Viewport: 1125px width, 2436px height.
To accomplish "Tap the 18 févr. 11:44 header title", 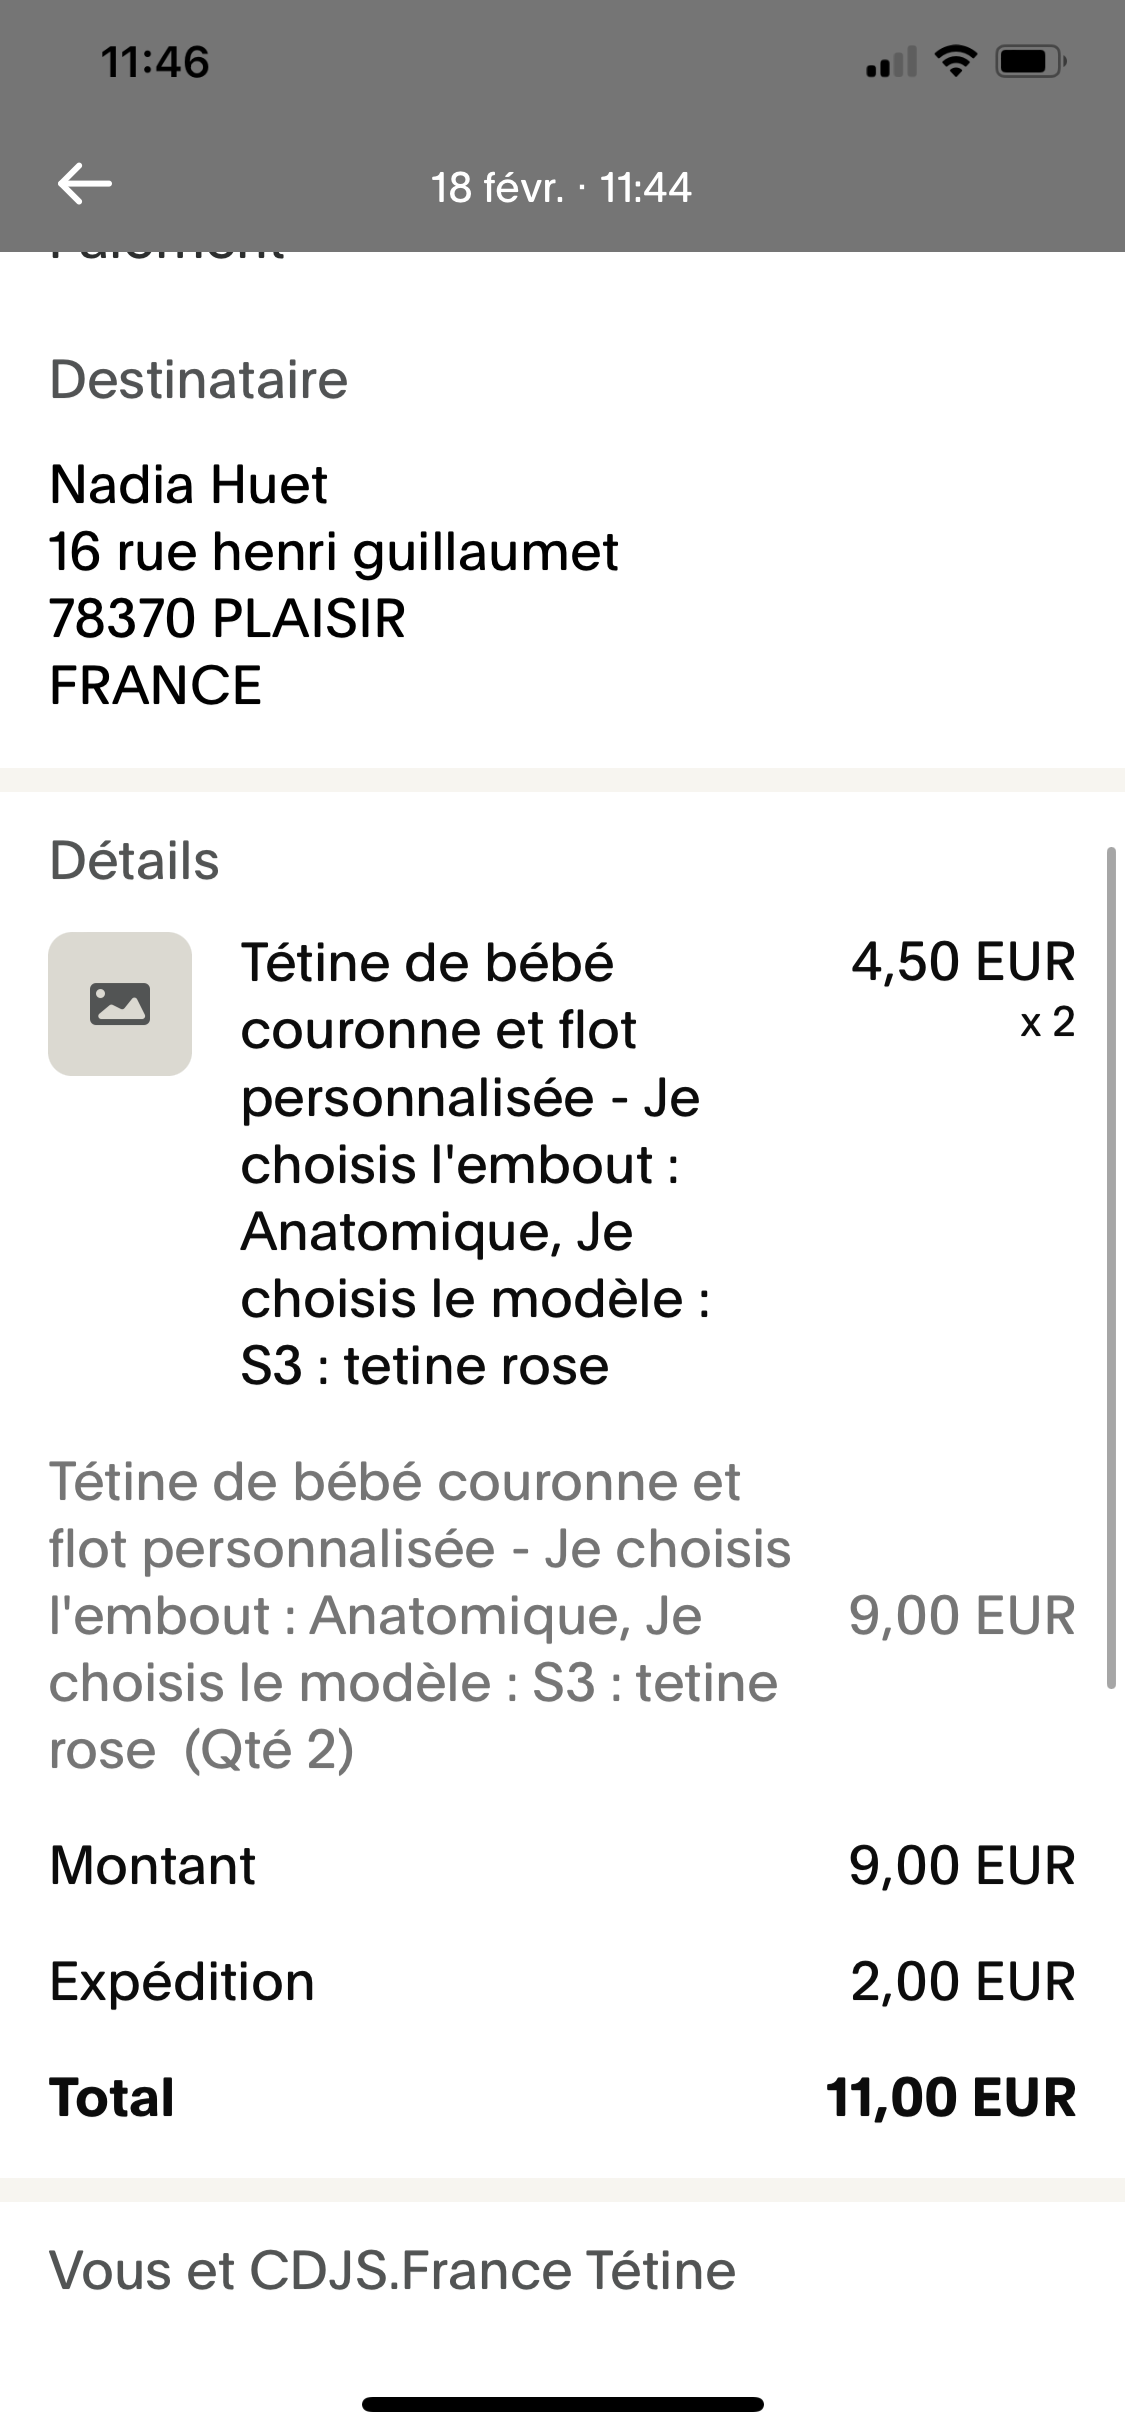I will [561, 188].
